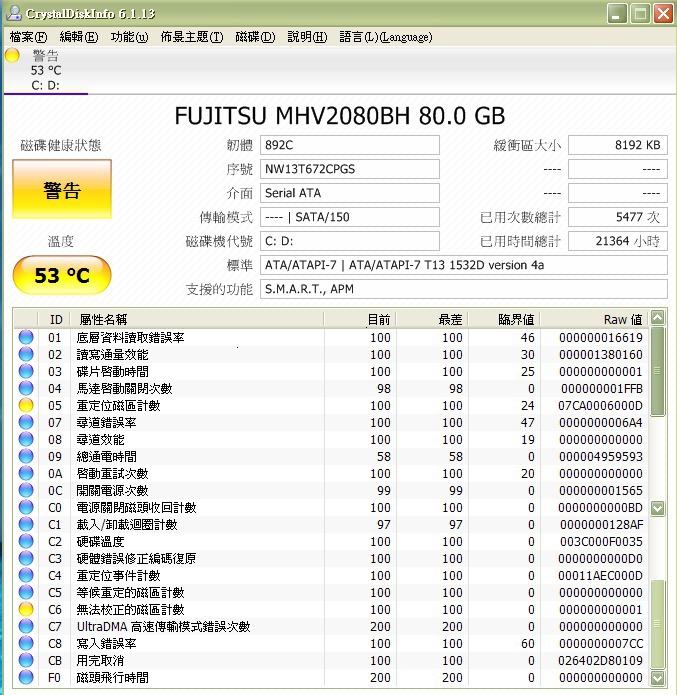Click the blue status icon for attribute 08
The width and height of the screenshot is (677, 695).
coord(26,439)
